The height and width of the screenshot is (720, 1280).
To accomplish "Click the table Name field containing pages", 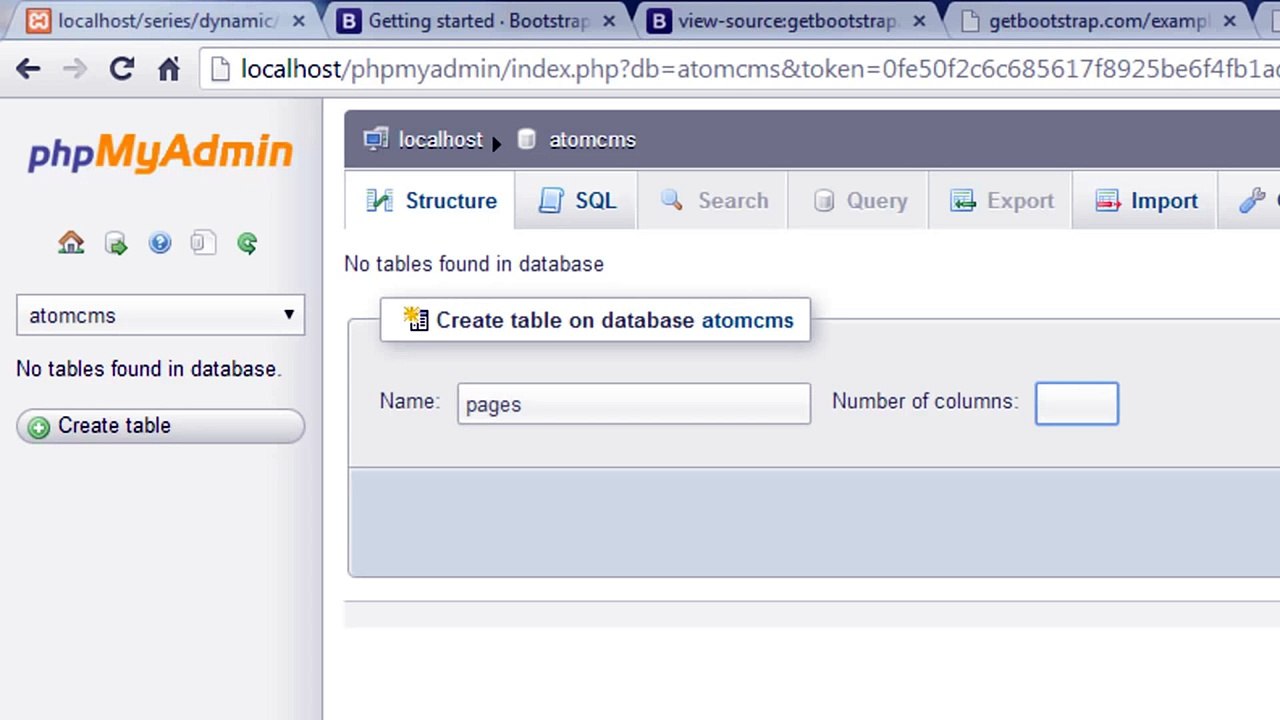I will [634, 404].
